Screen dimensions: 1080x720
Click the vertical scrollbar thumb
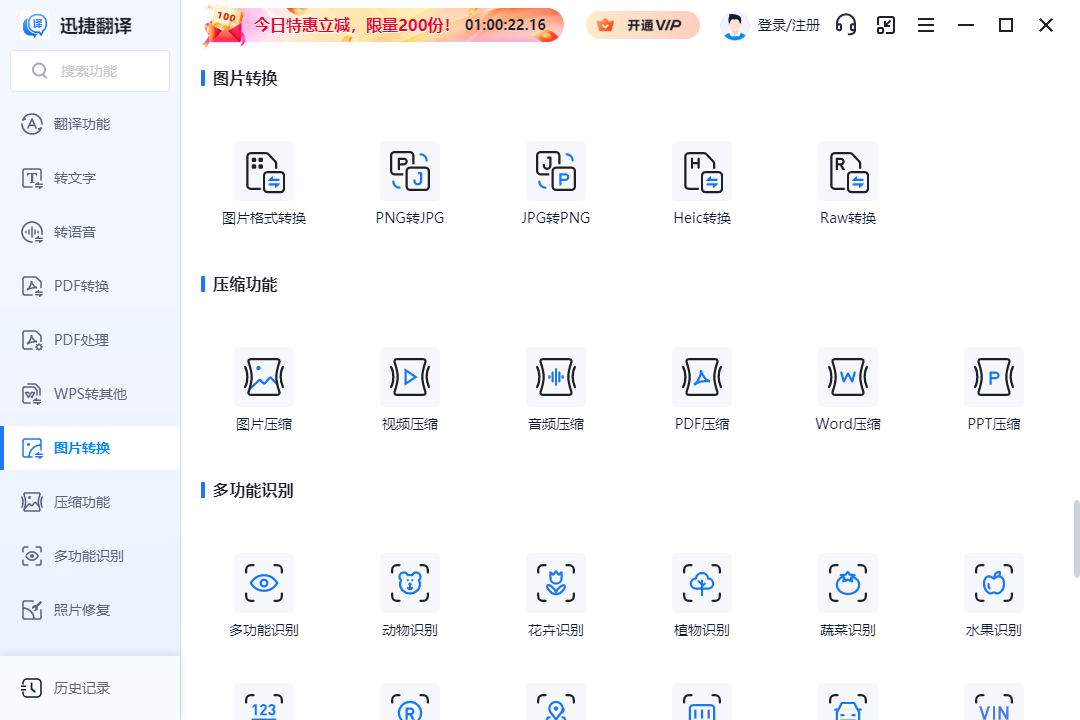pyautogui.click(x=1076, y=539)
